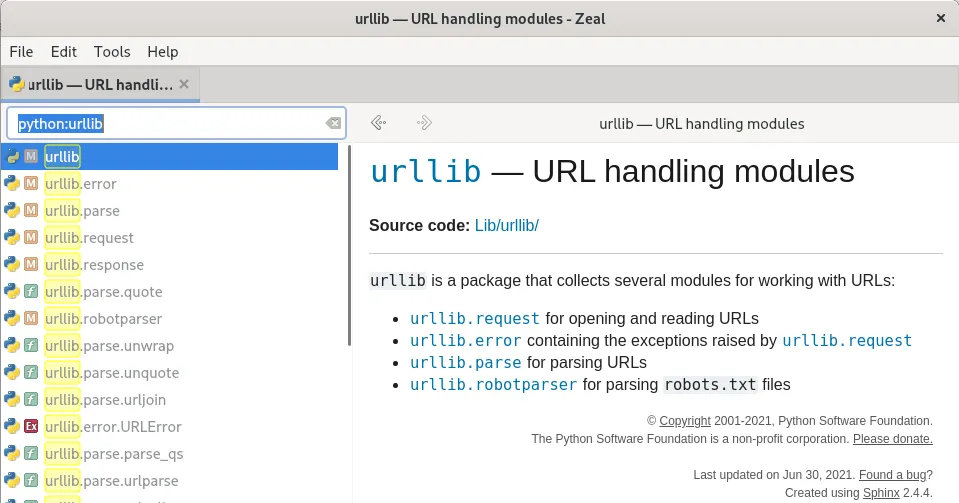Image resolution: width=959 pixels, height=503 pixels.
Task: Select urllib.parse.urljoin in results list
Action: 169,399
